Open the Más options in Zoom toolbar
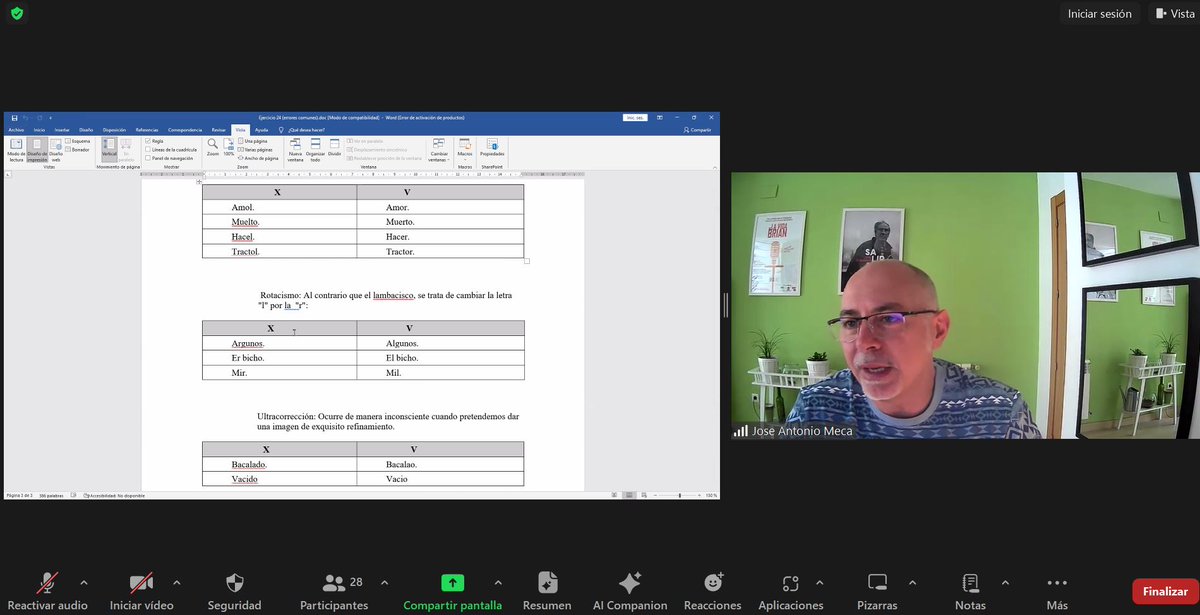Viewport: 1200px width, 615px height. click(1057, 592)
